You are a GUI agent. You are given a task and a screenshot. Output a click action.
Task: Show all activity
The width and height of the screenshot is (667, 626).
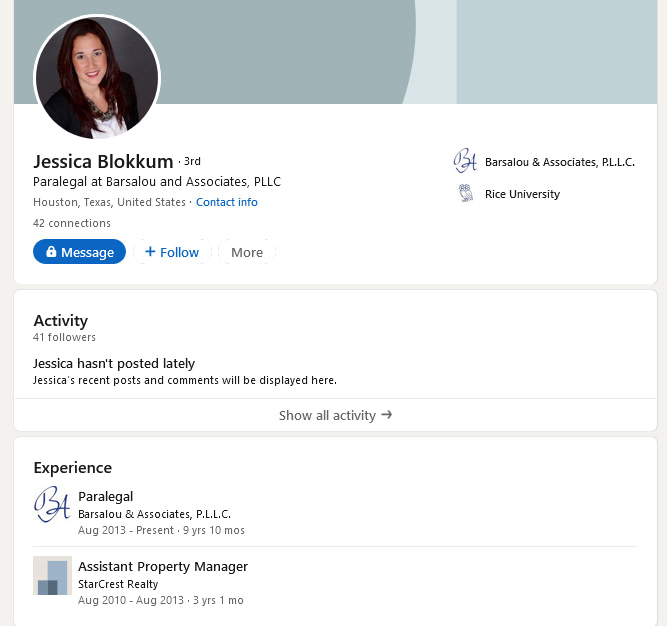point(335,415)
